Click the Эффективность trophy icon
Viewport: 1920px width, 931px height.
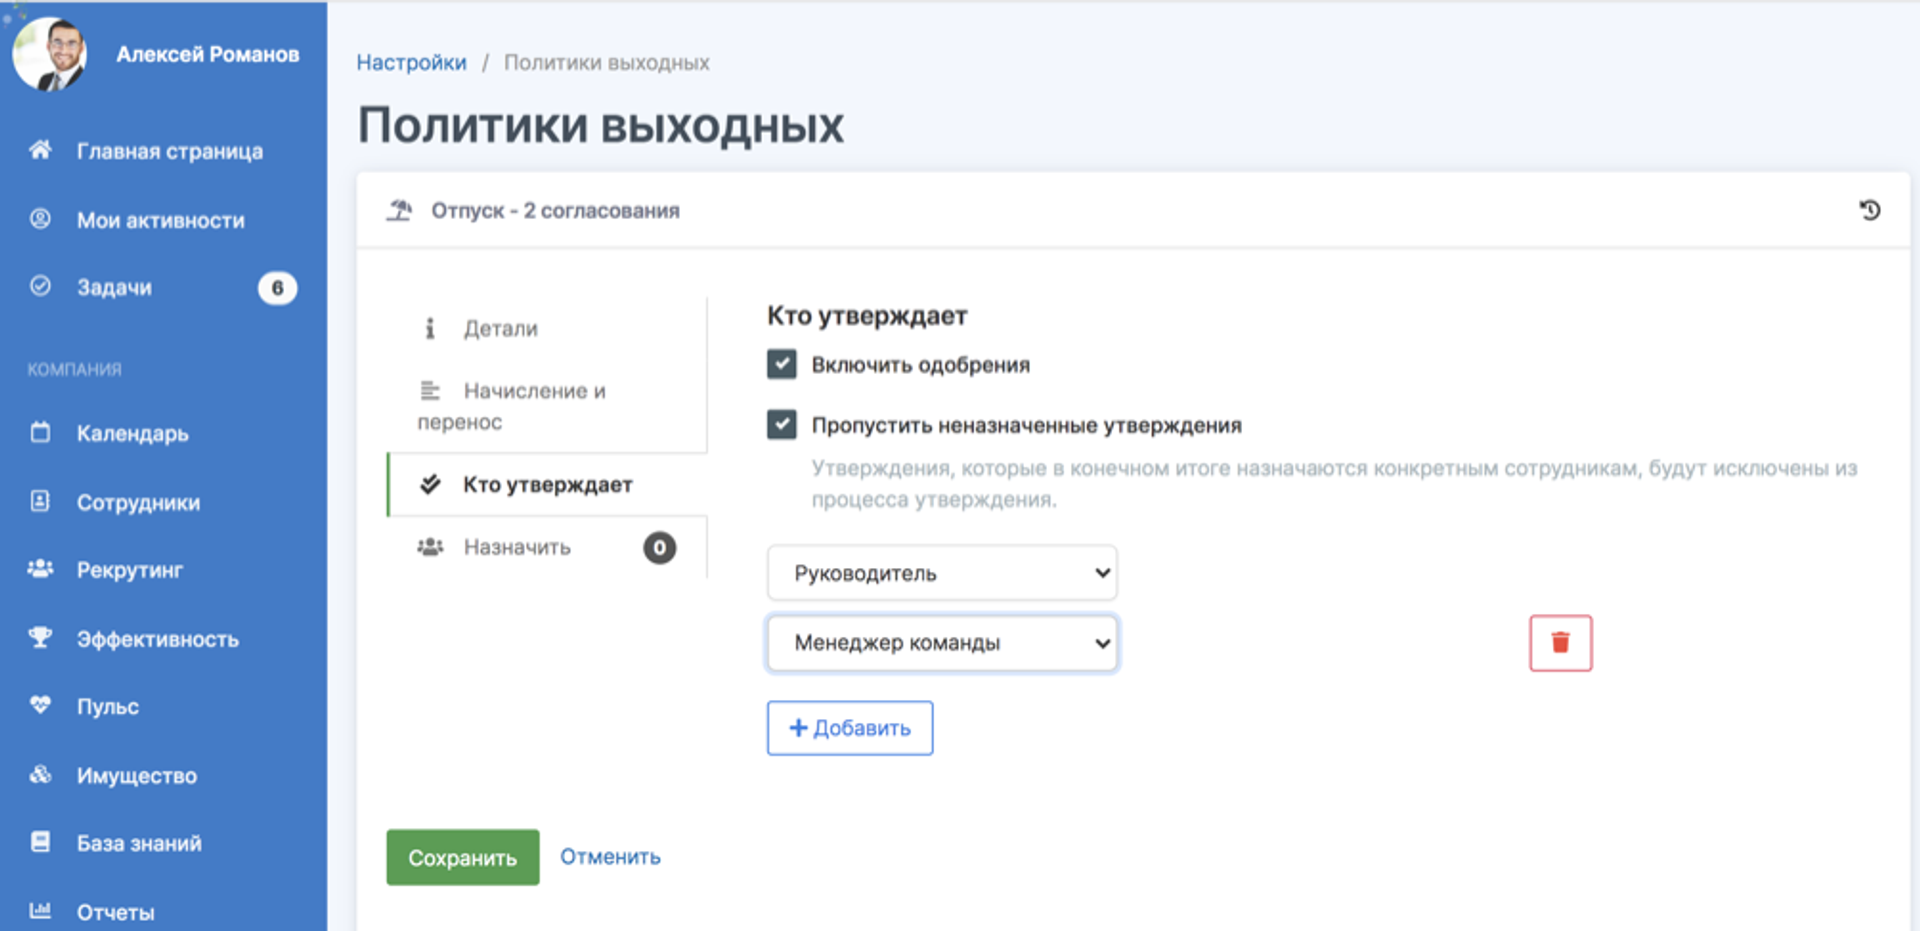(x=40, y=637)
